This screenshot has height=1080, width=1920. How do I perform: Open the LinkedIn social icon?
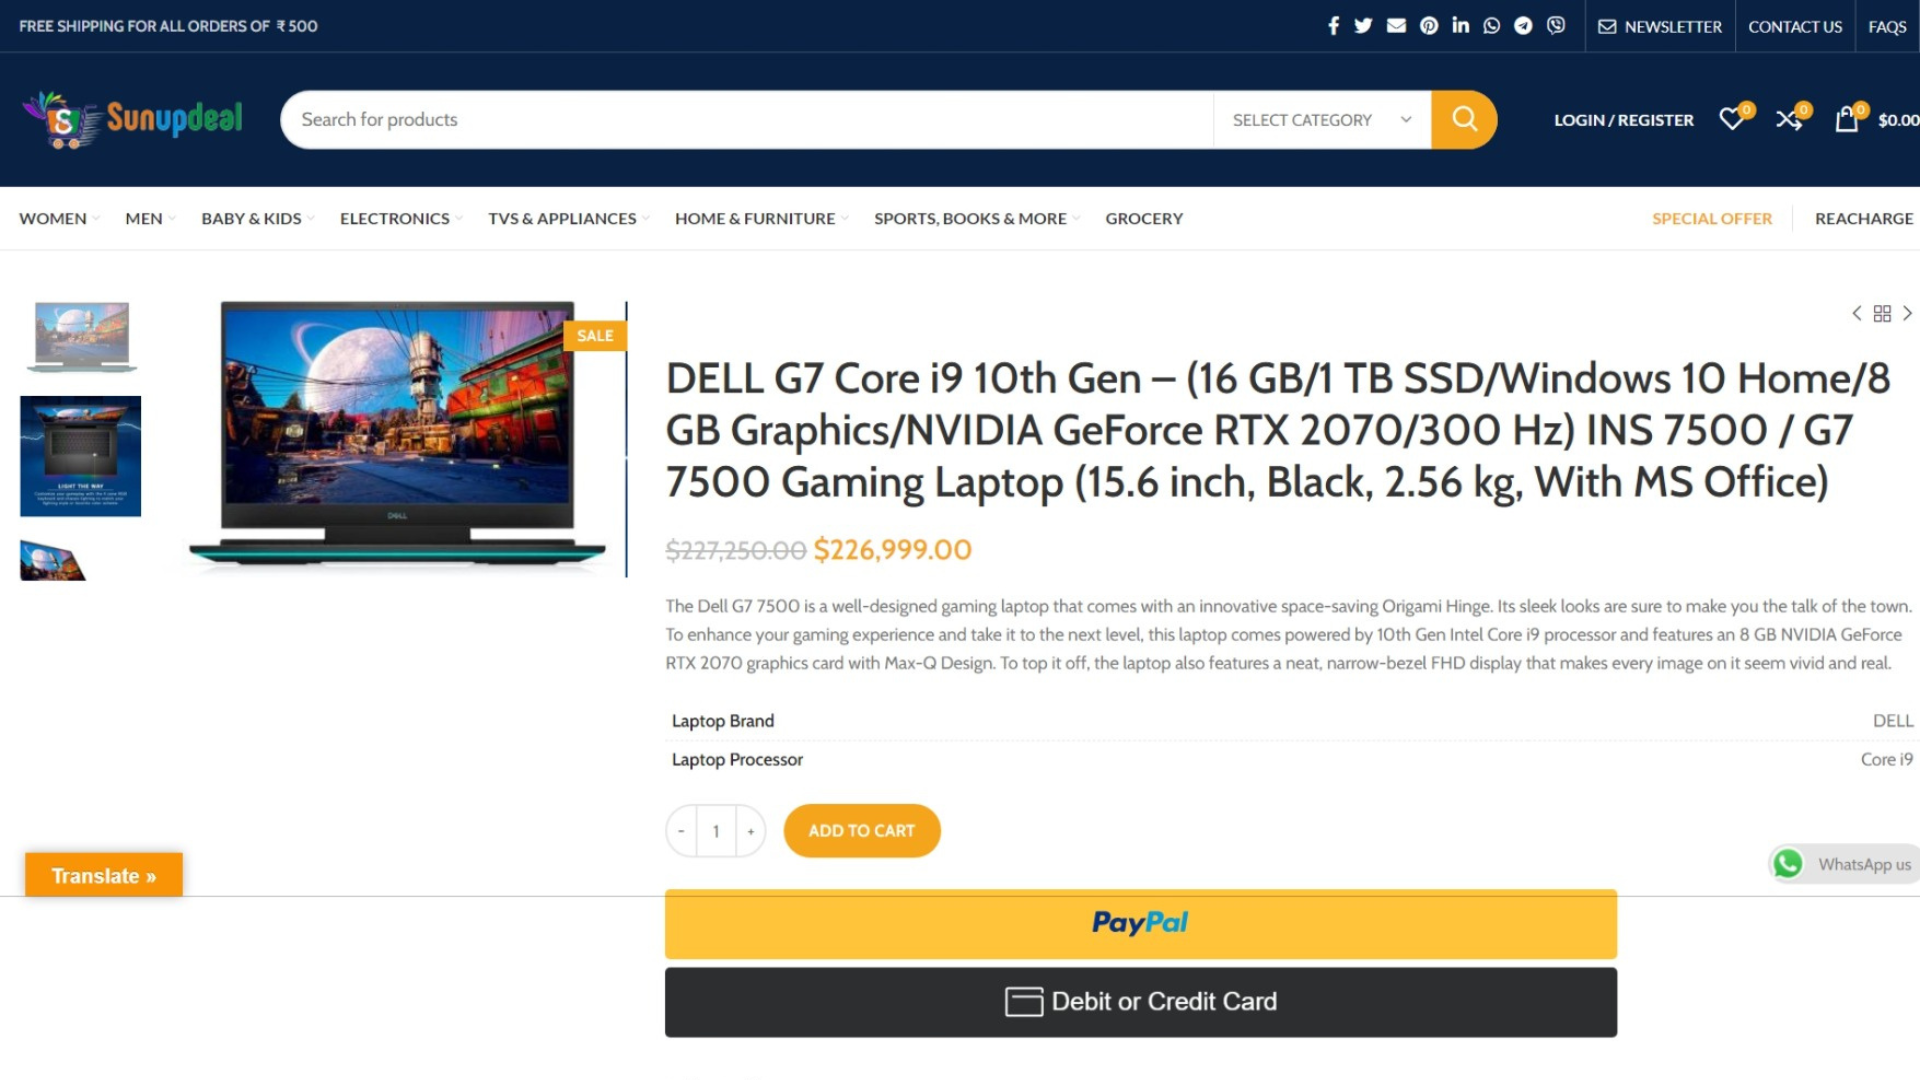pos(1461,25)
